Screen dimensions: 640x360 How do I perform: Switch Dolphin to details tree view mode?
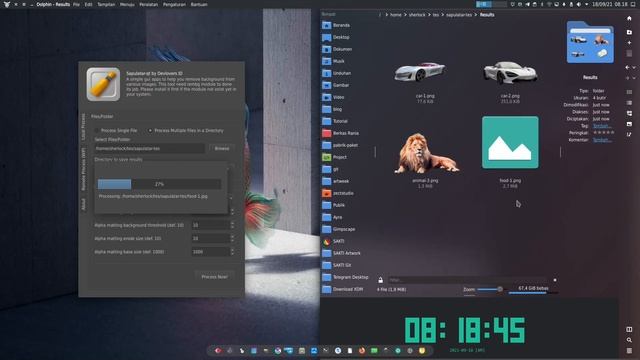pyautogui.click(x=629, y=113)
